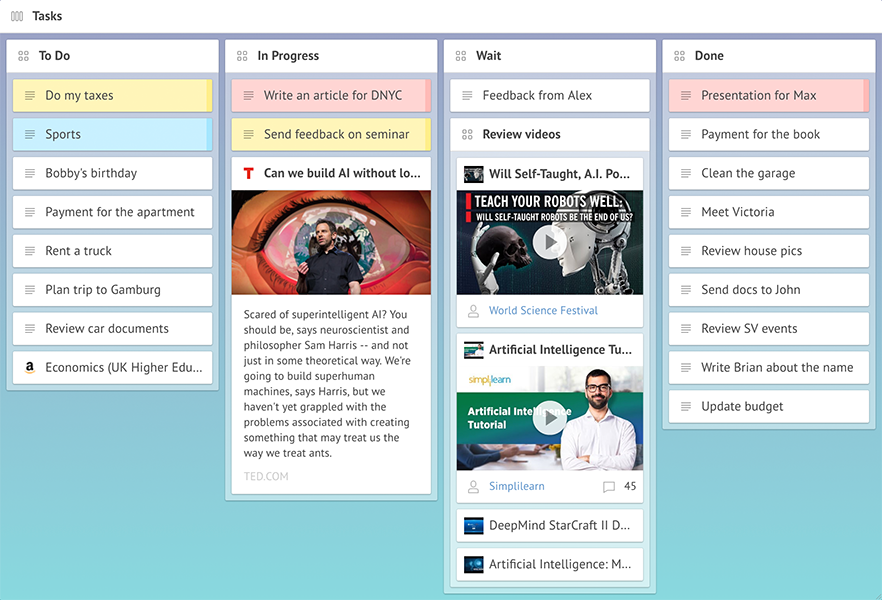Click the 45 comments count
Viewport: 882px width, 600px height.
[630, 486]
